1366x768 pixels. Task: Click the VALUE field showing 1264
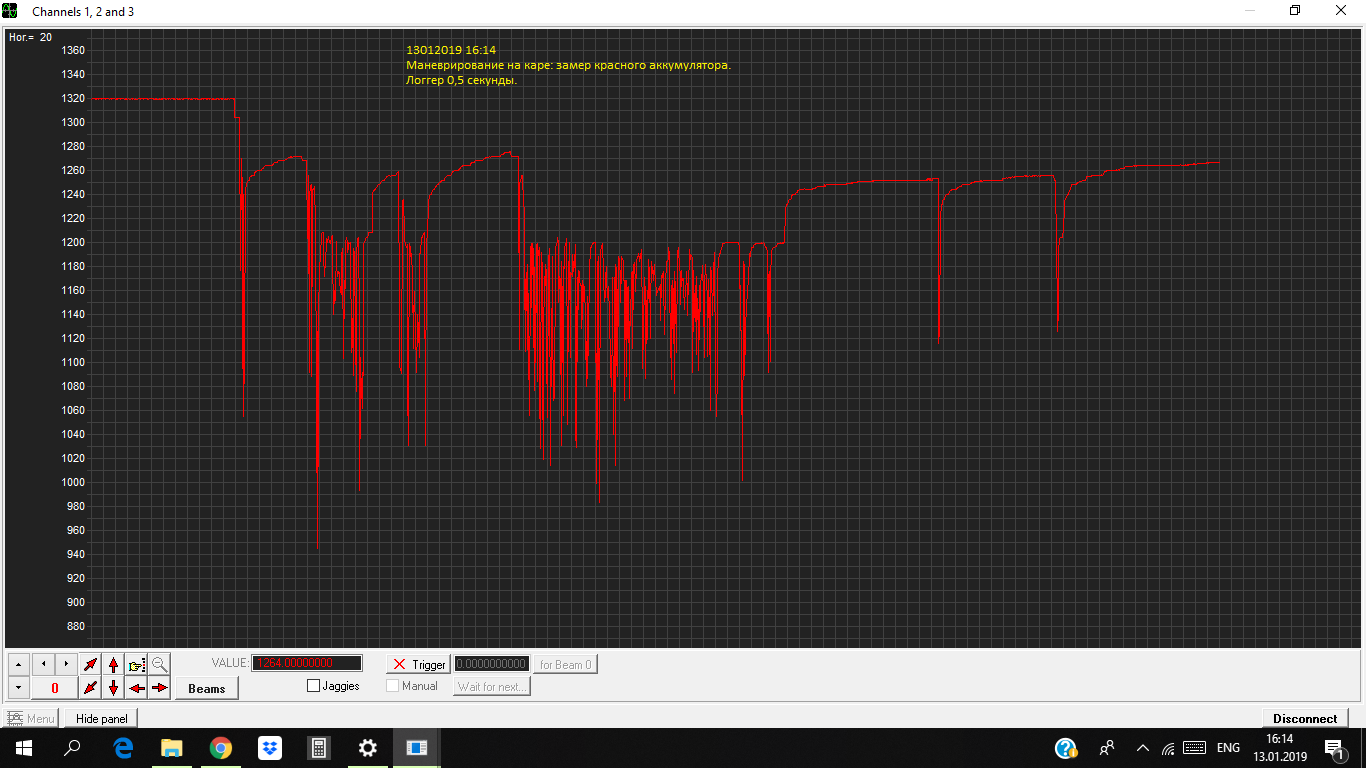click(x=307, y=663)
